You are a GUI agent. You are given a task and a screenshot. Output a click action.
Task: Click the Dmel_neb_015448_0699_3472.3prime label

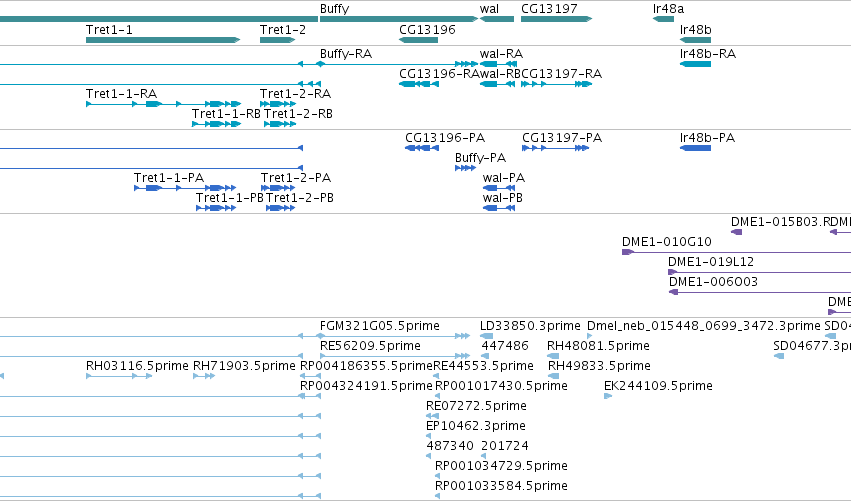pos(703,326)
